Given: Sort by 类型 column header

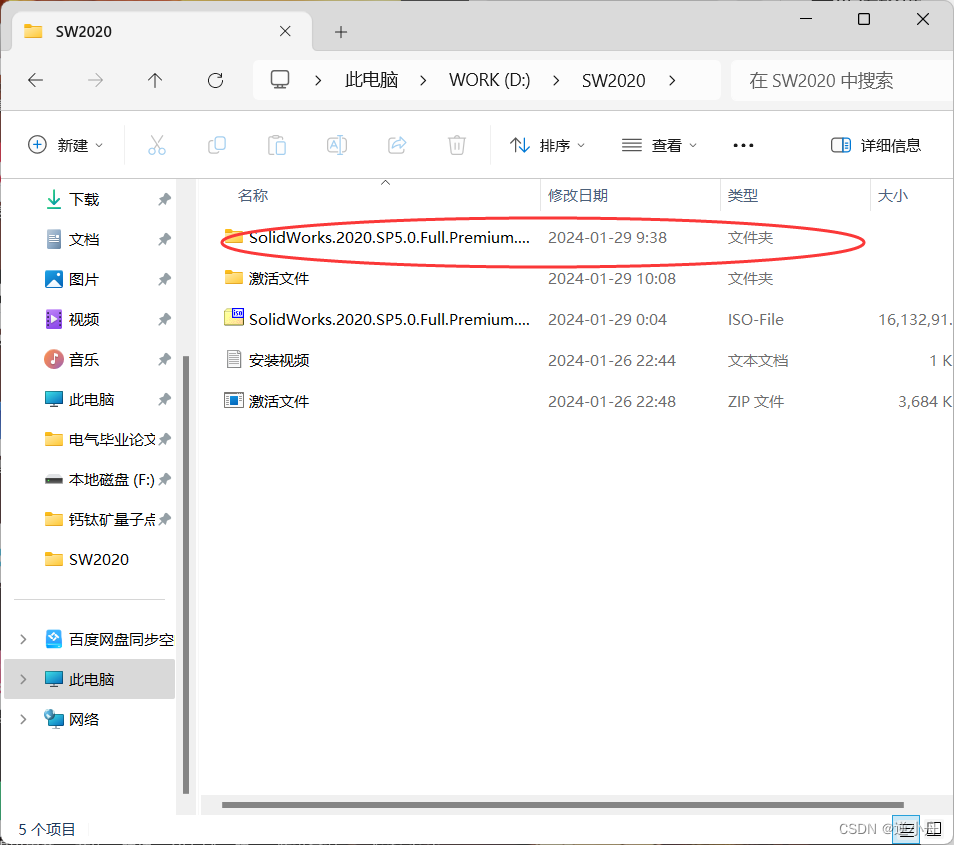Looking at the screenshot, I should pyautogui.click(x=743, y=195).
